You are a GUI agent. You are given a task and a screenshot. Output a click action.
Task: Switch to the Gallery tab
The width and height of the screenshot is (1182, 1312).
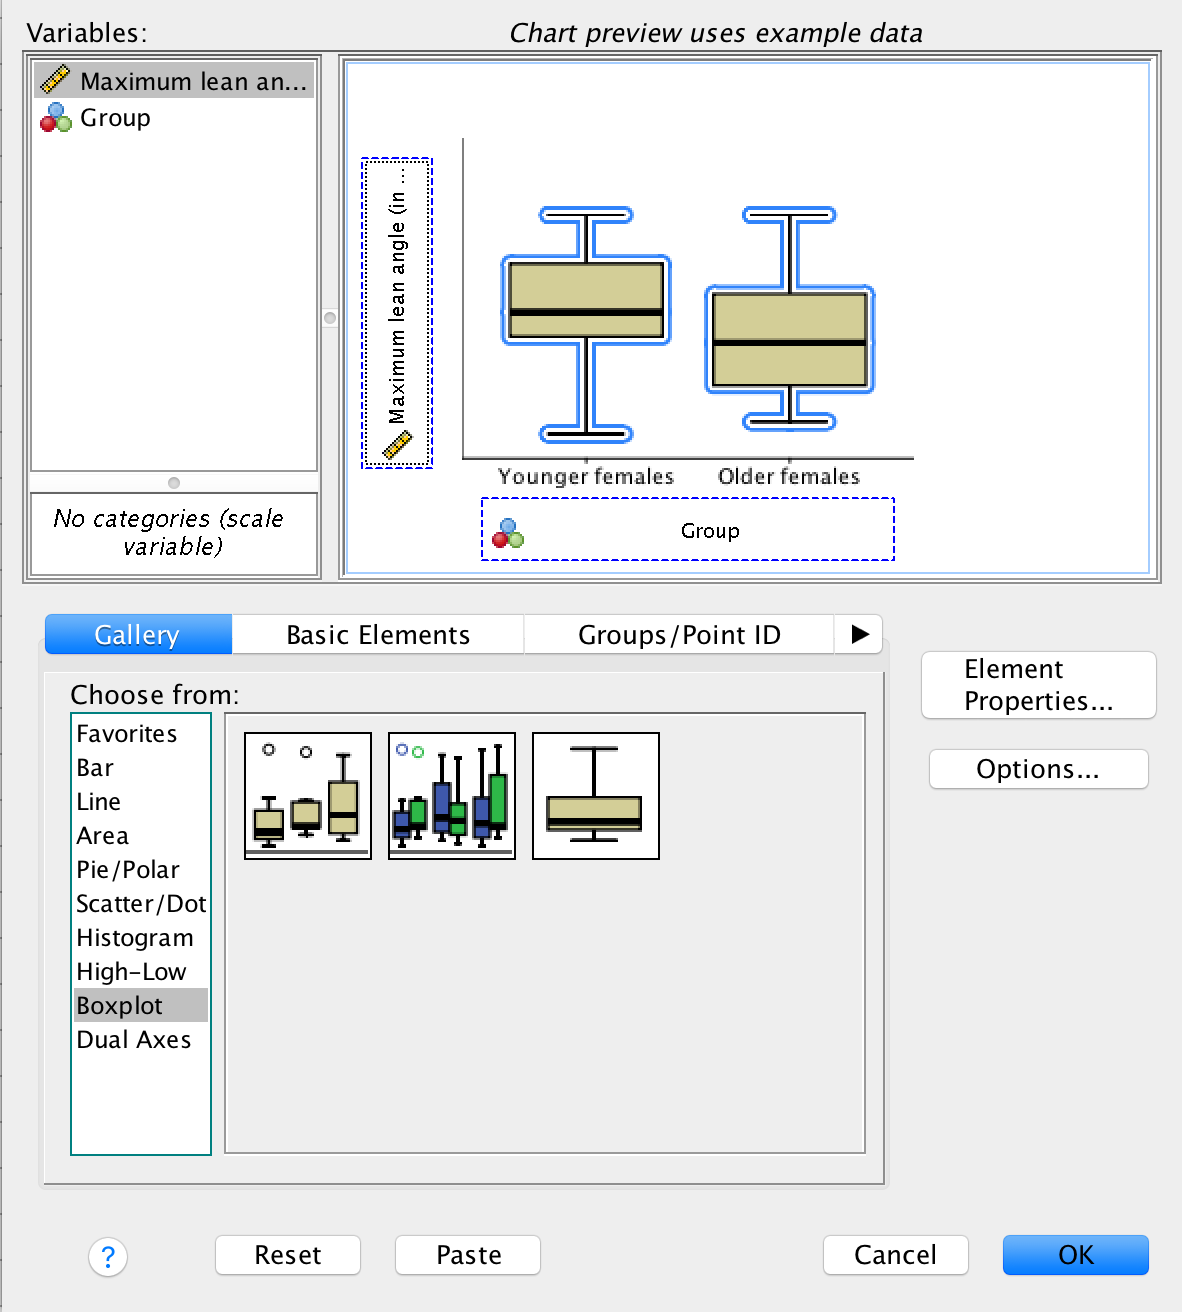(137, 634)
